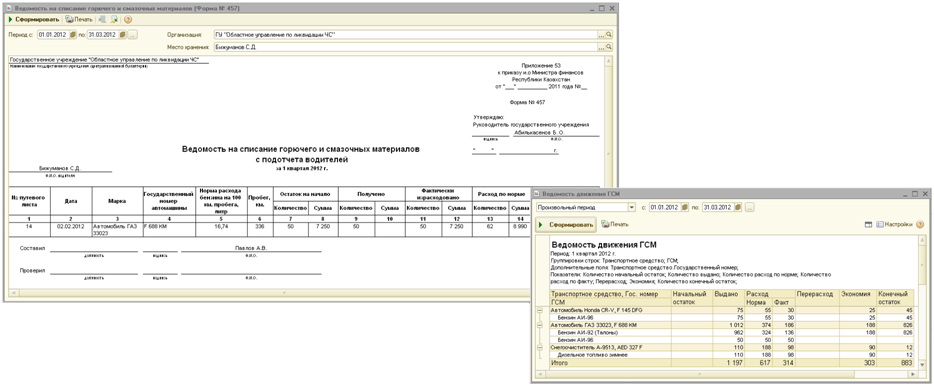This screenshot has width=934, height=386.
Task: Click the table layout icon beside Настройки
Action: 868,225
